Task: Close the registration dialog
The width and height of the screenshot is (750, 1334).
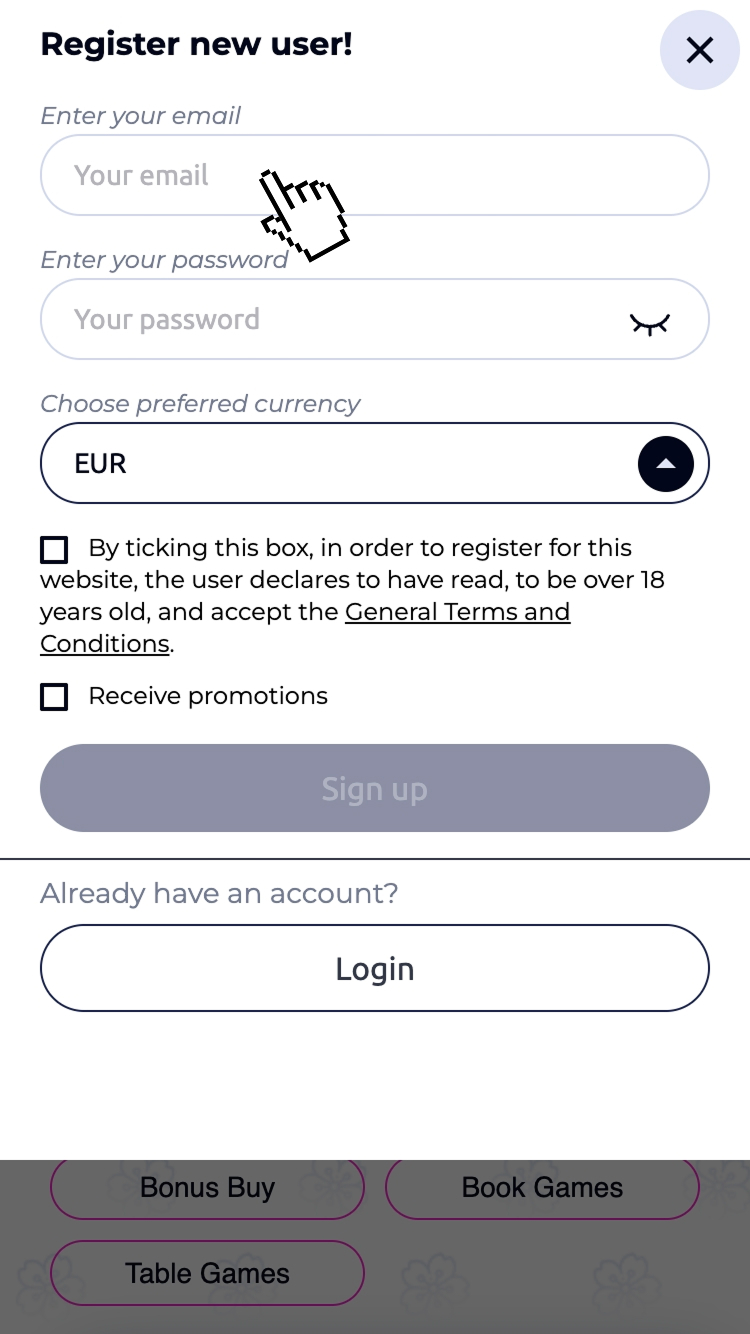Action: [x=699, y=50]
